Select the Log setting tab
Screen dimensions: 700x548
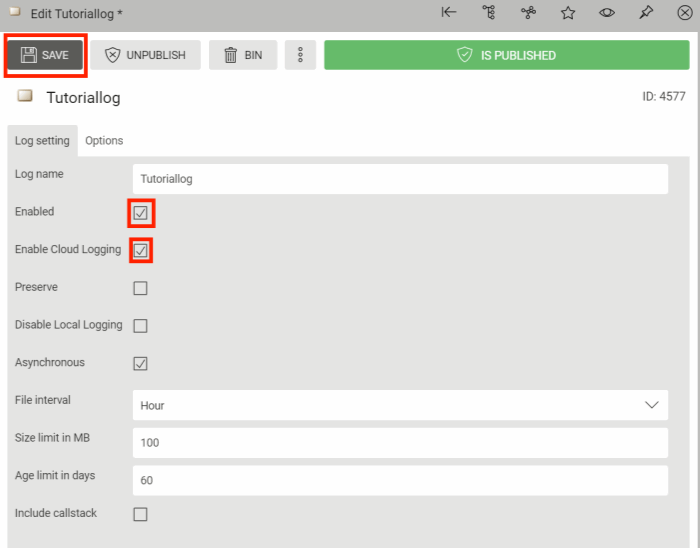42,140
